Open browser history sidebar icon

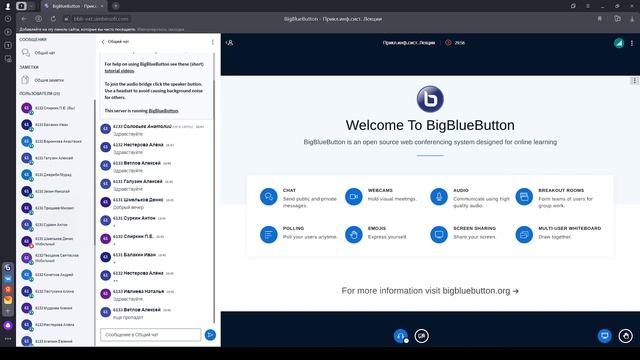(x=8, y=19)
